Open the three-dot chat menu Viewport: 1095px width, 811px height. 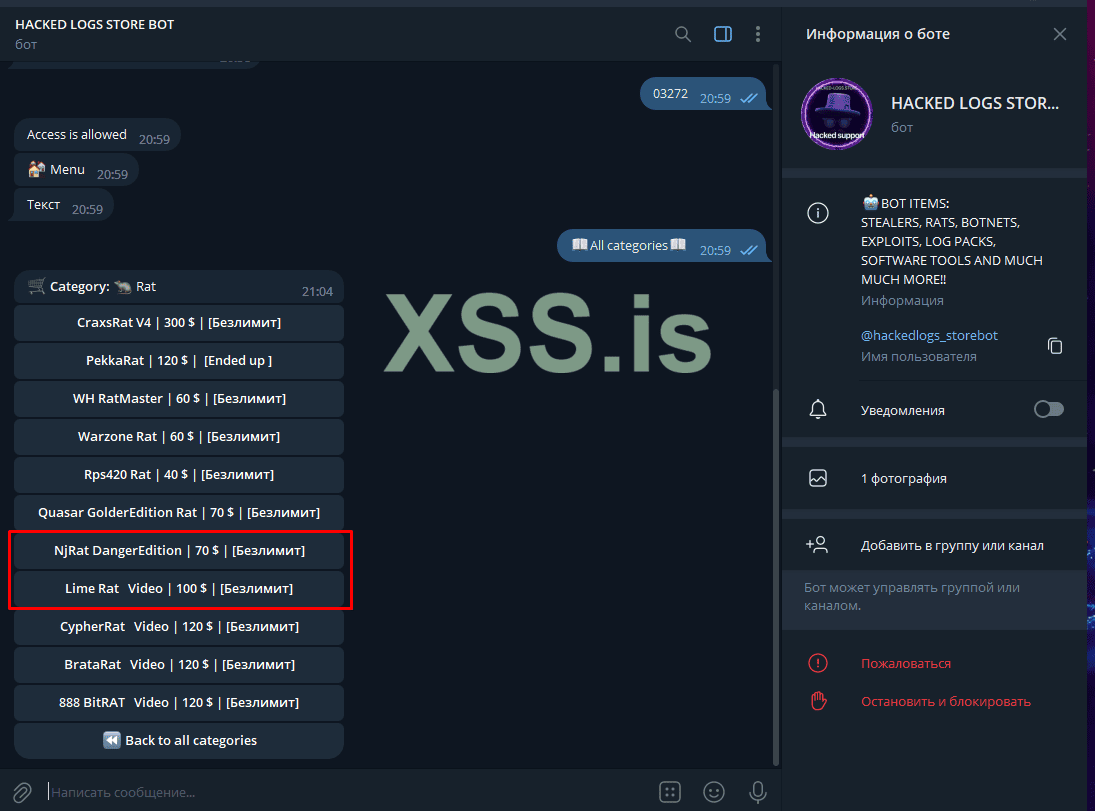coord(758,34)
